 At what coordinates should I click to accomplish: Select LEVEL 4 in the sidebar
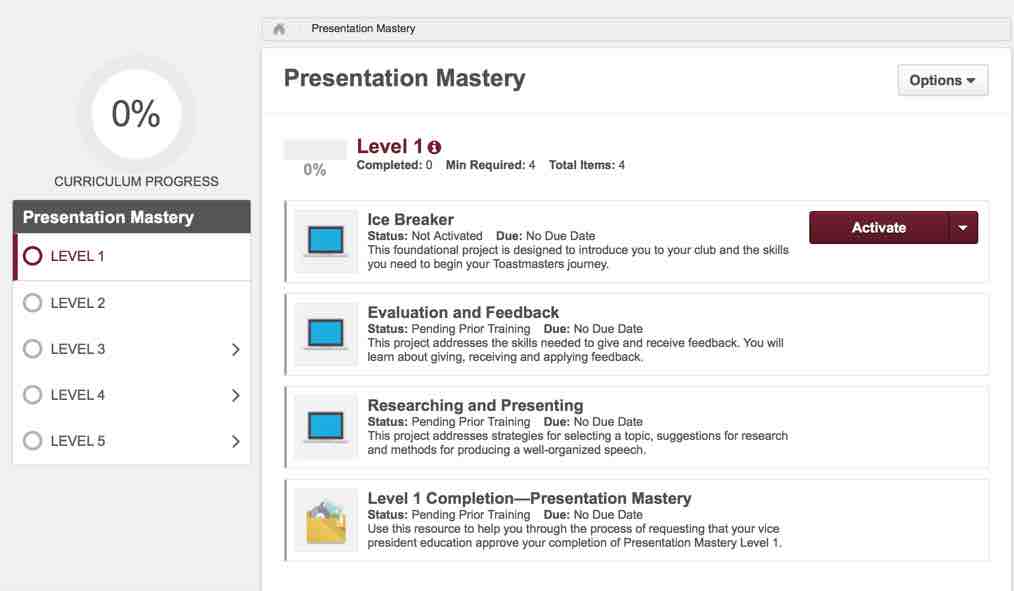(x=78, y=395)
